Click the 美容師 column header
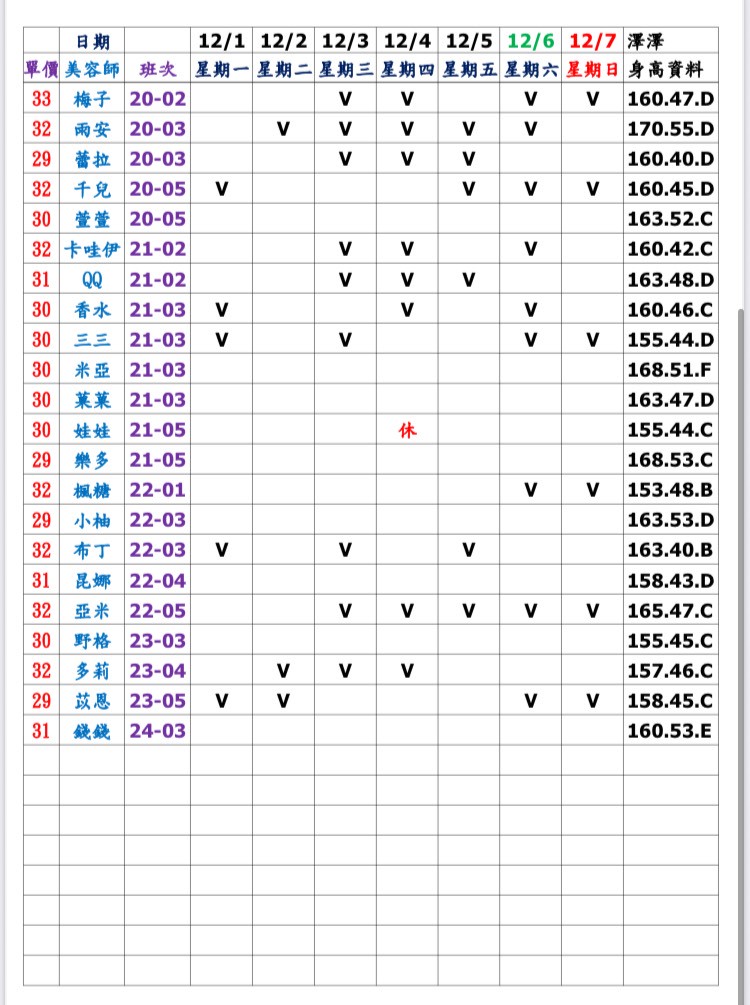 pos(92,70)
